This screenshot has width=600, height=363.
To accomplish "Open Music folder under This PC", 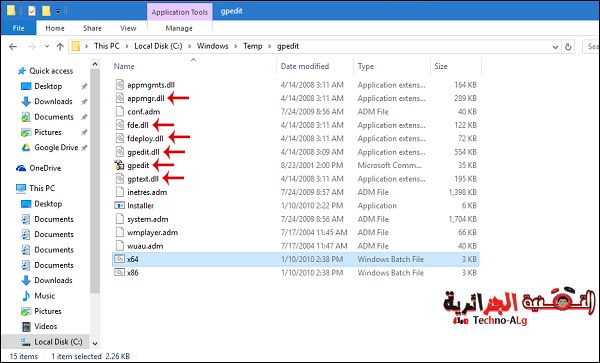I will tap(44, 296).
